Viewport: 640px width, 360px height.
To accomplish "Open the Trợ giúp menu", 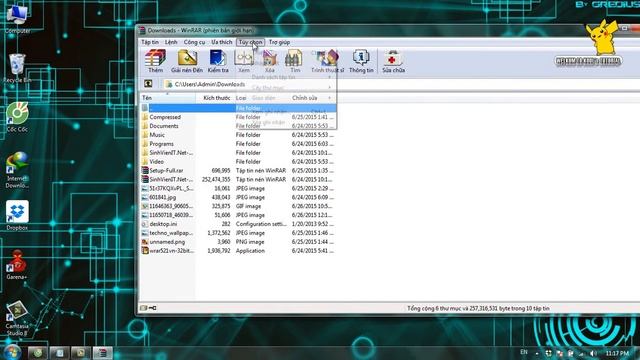I will pyautogui.click(x=280, y=42).
